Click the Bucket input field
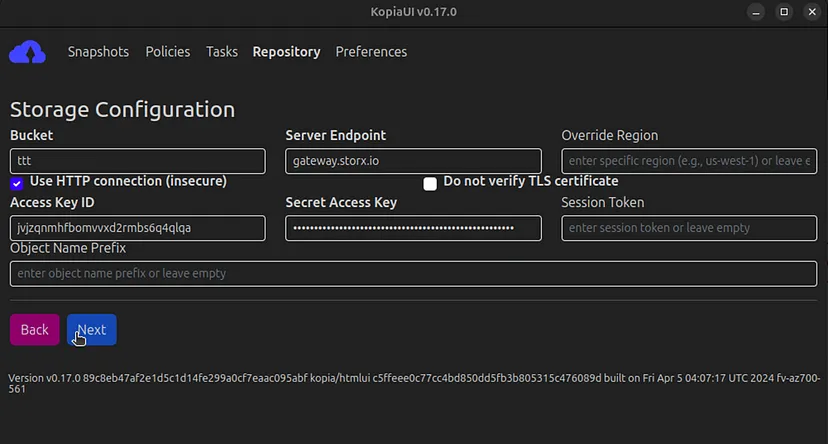This screenshot has width=828, height=444. coord(137,161)
